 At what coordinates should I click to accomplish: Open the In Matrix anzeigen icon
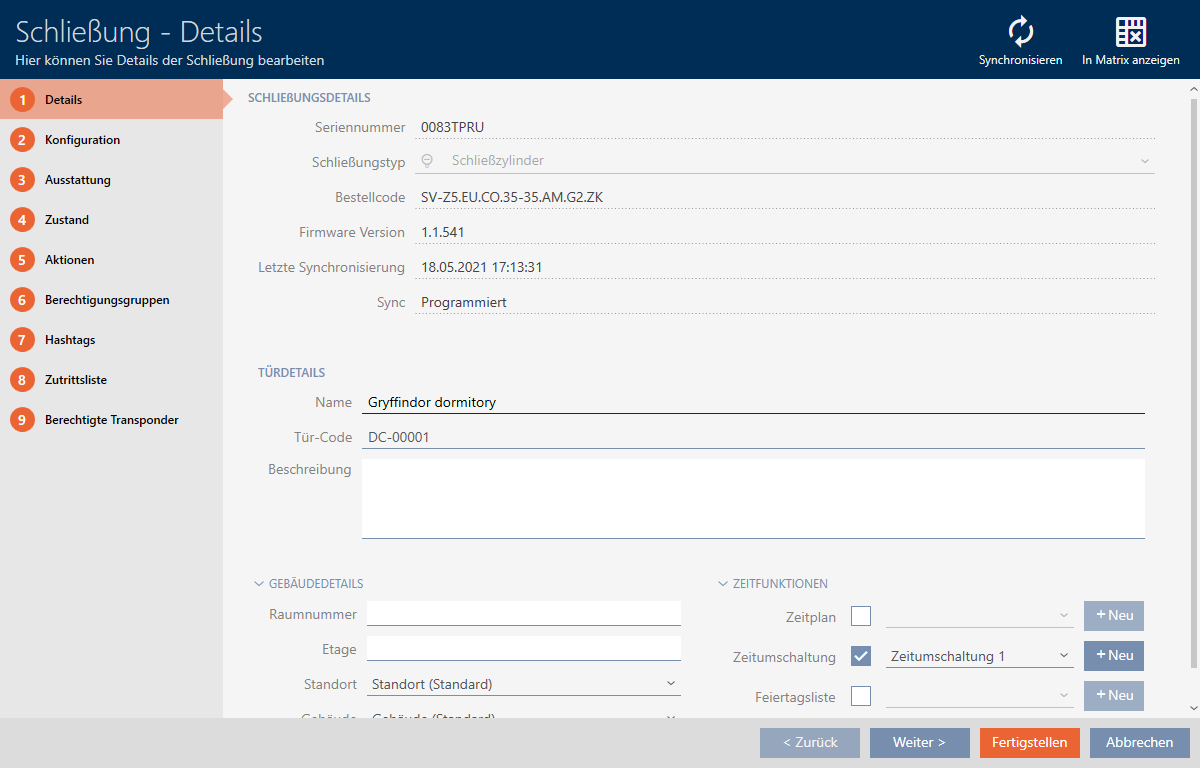click(1130, 32)
